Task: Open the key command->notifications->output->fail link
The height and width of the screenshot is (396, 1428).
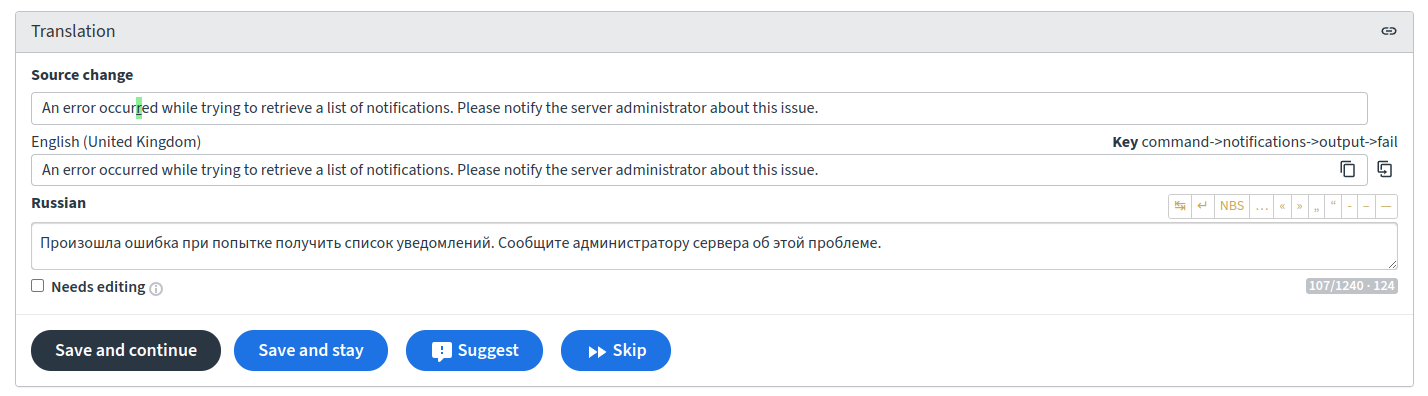Action: pyautogui.click(x=1269, y=142)
